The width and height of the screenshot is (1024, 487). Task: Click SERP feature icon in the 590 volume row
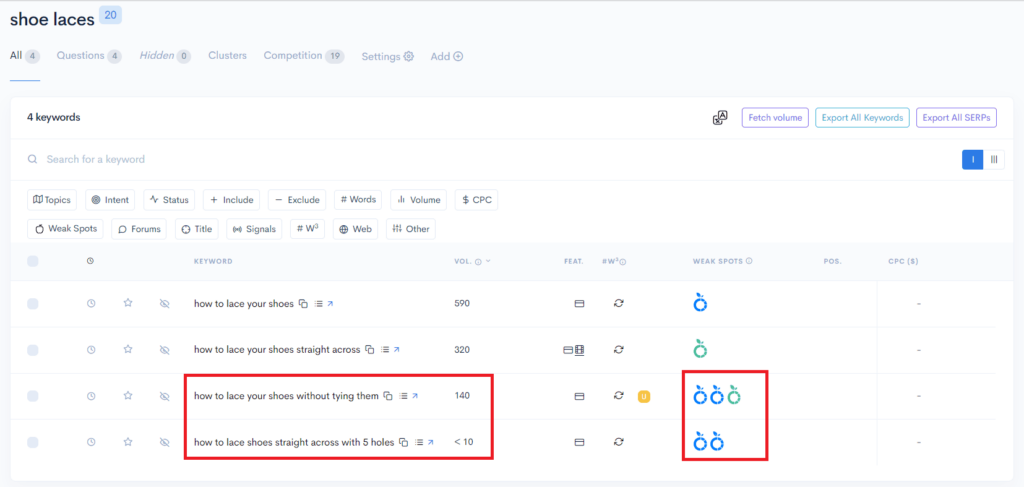click(x=579, y=304)
